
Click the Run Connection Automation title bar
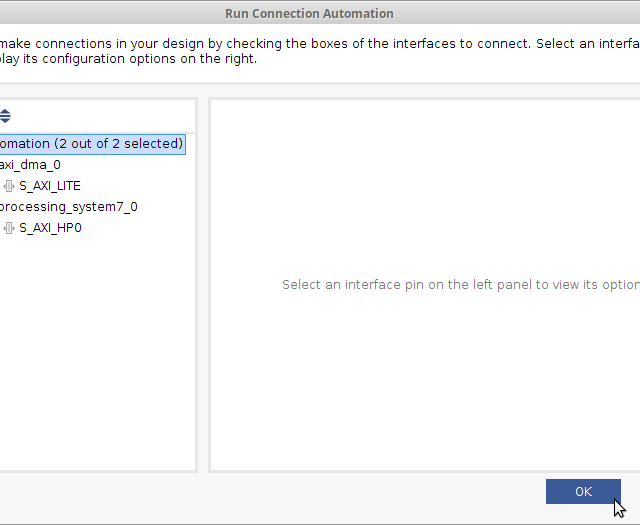309,14
